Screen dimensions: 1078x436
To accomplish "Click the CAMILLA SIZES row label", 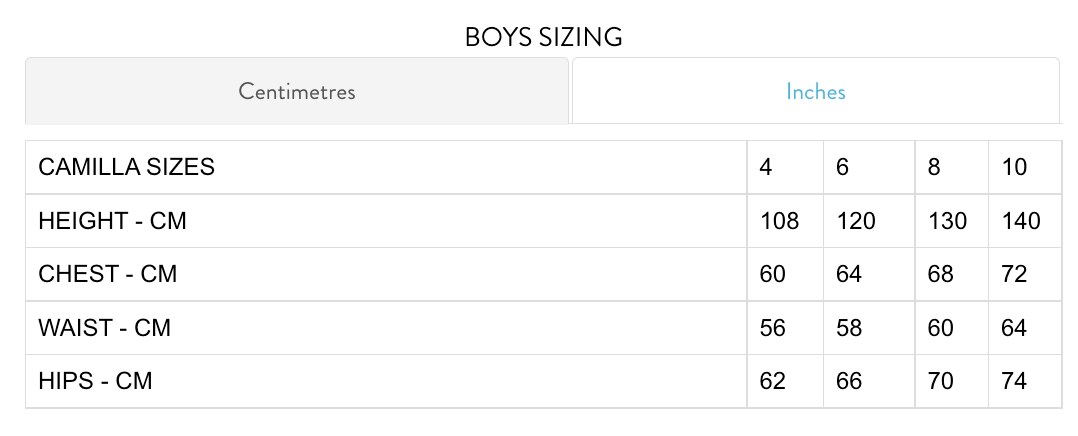I will point(126,167).
